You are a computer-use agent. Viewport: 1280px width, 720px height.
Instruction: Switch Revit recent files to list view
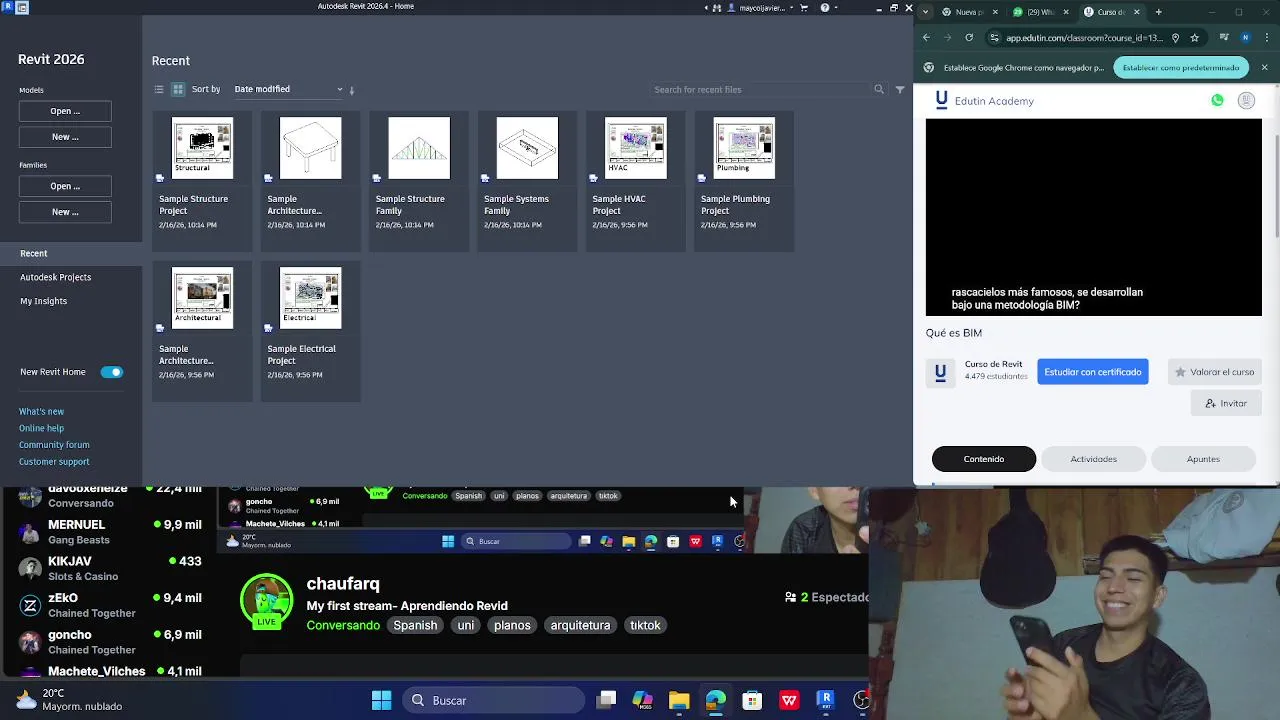pyautogui.click(x=158, y=89)
